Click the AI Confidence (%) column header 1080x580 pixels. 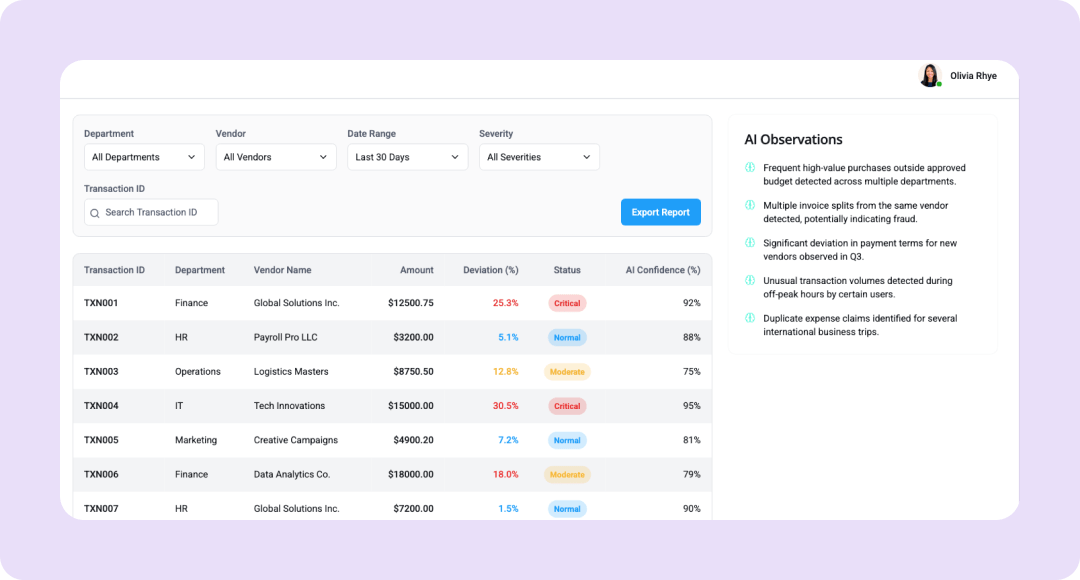coord(662,270)
